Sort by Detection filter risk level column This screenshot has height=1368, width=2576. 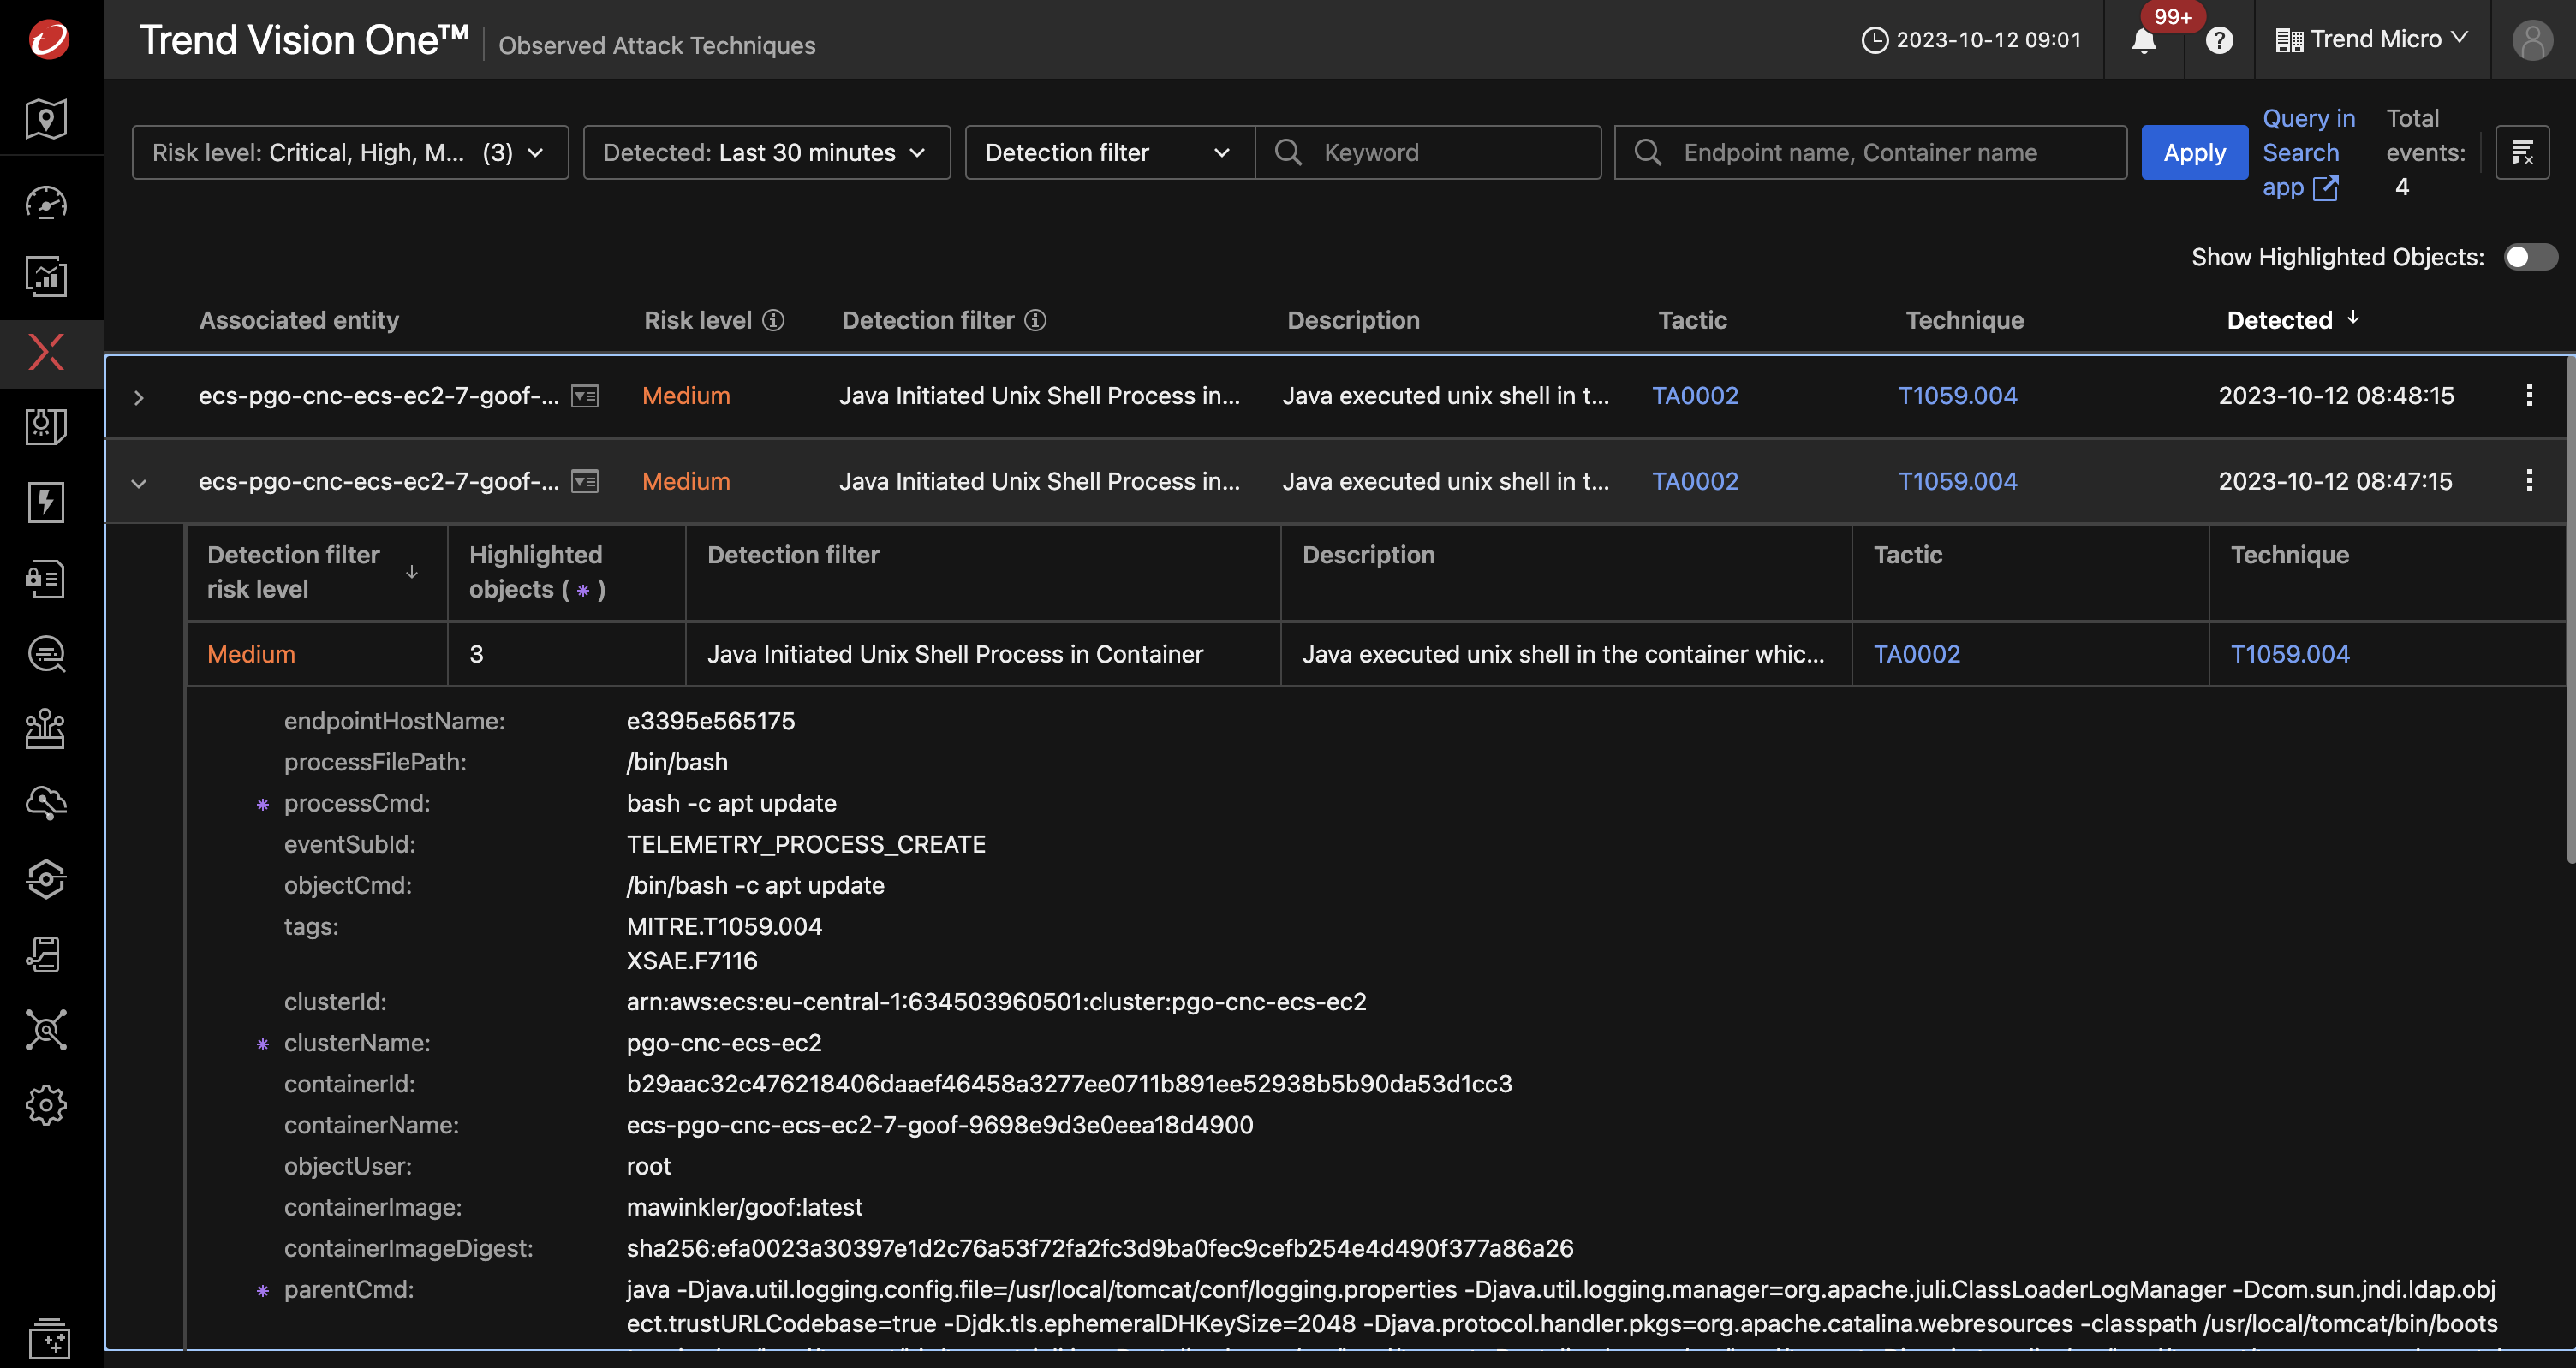point(412,572)
